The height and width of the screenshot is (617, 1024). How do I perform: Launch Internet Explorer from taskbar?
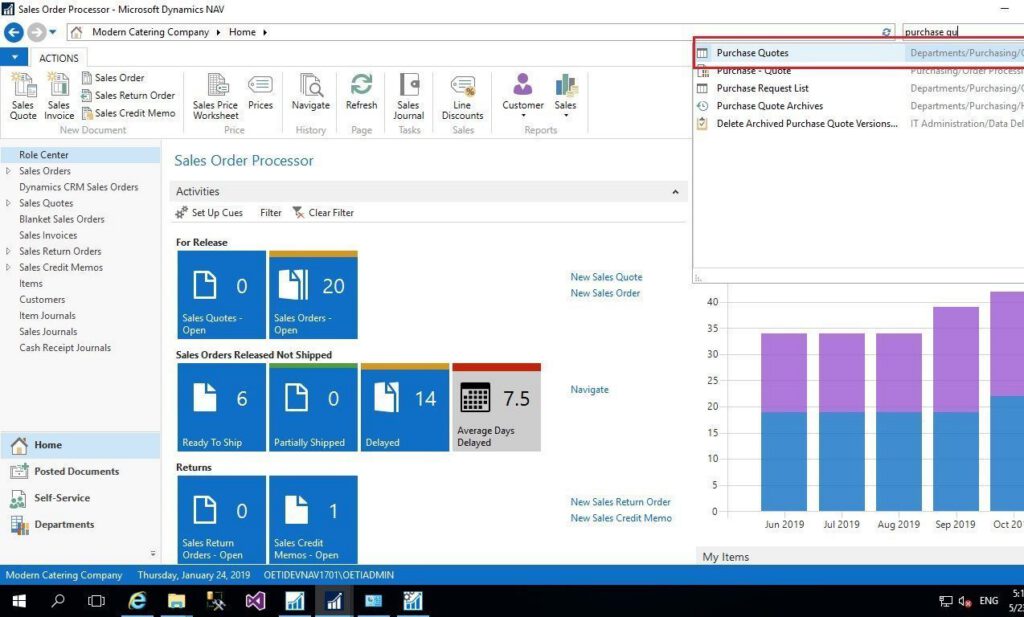point(137,601)
